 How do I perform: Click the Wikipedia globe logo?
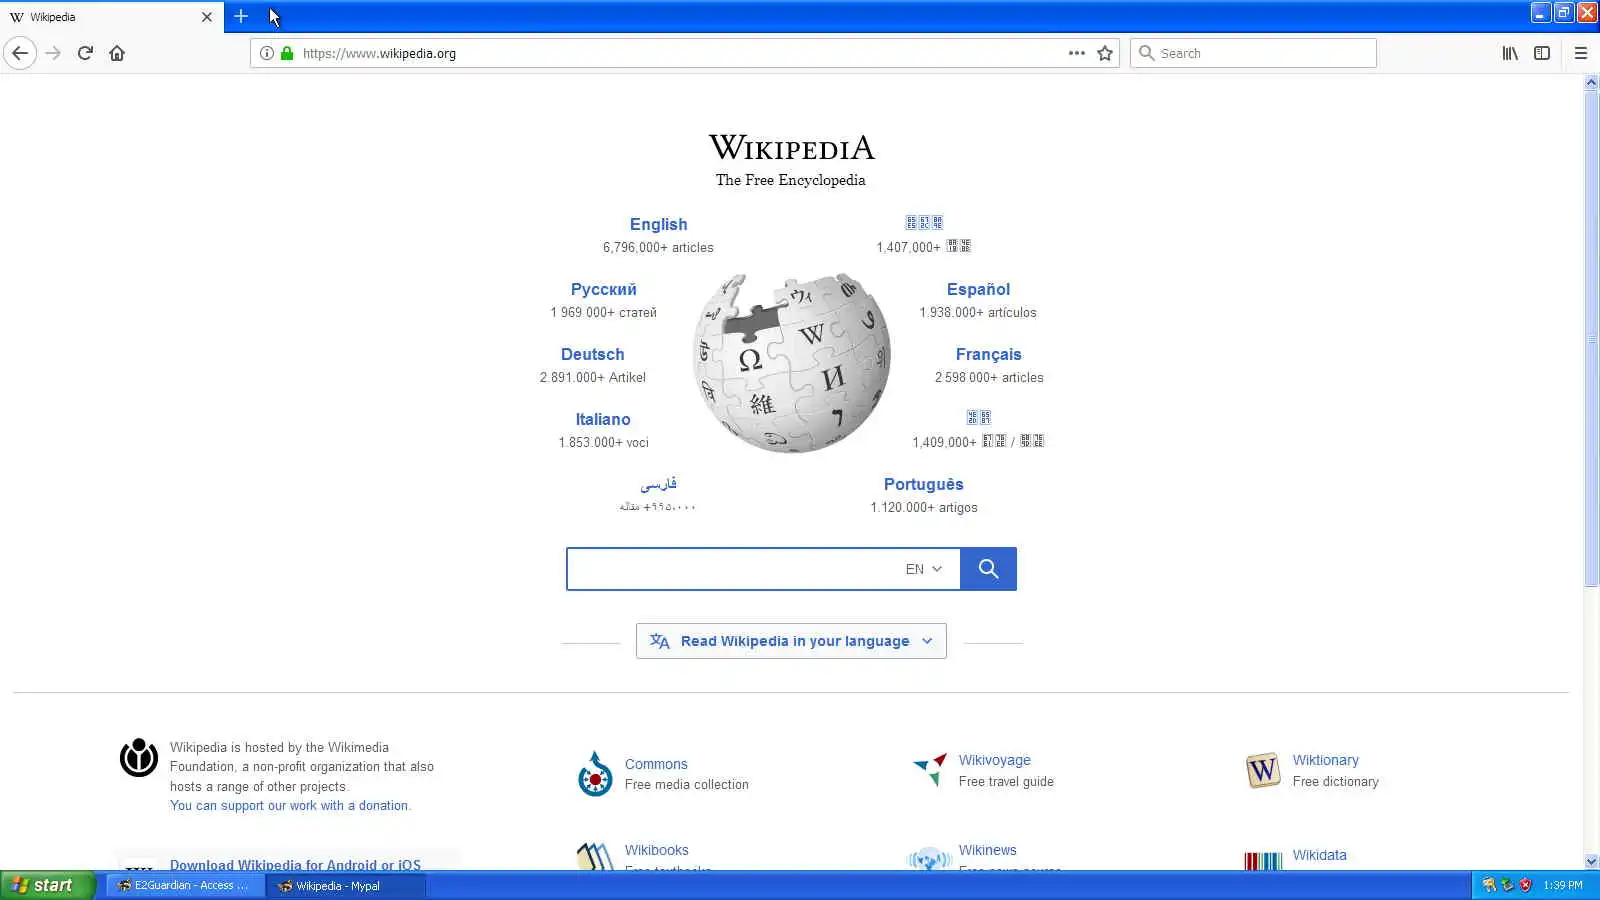[791, 362]
